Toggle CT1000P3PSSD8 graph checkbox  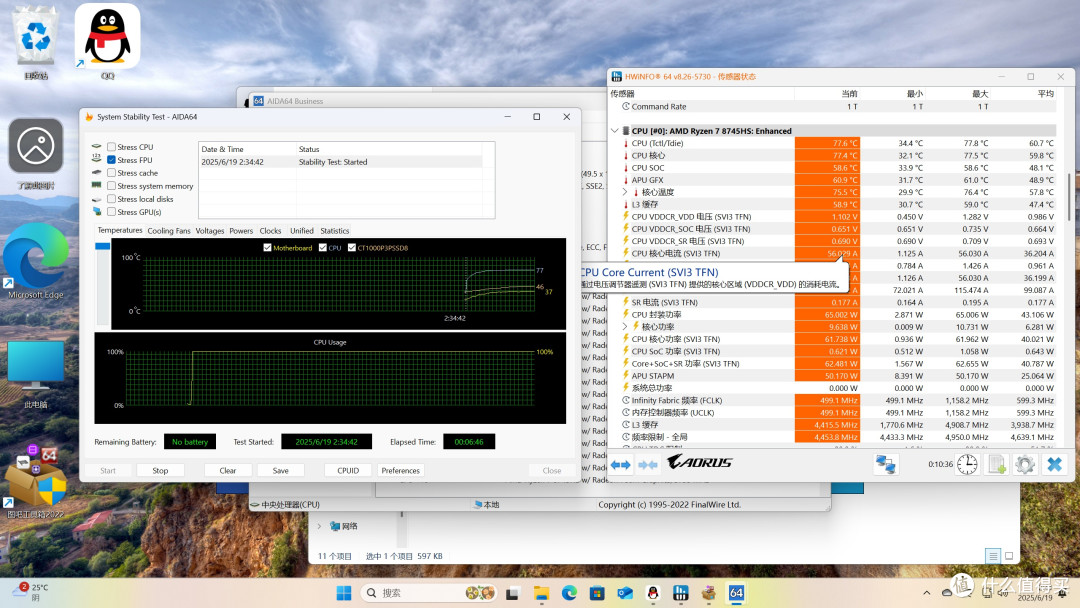(x=352, y=248)
